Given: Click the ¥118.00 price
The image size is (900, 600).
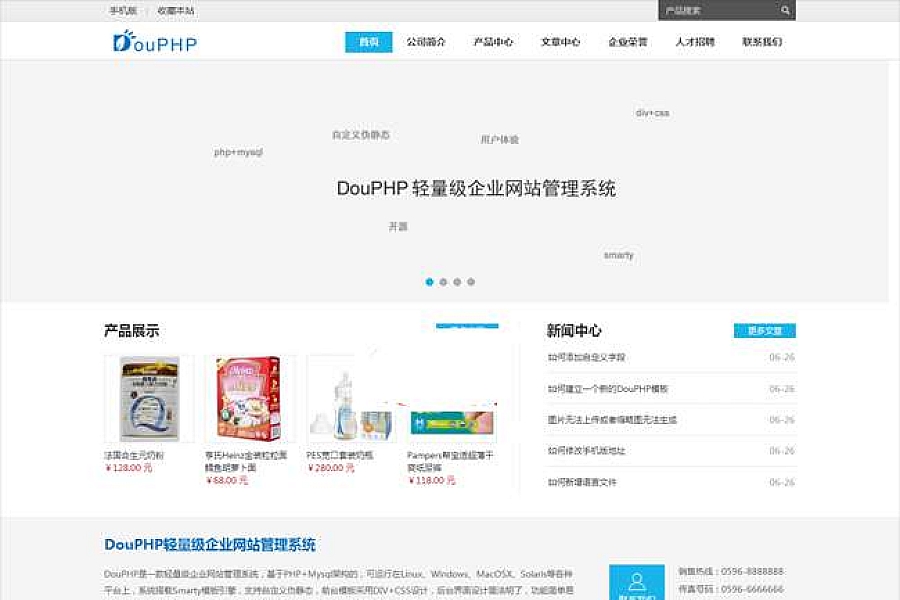Looking at the screenshot, I should (432, 481).
